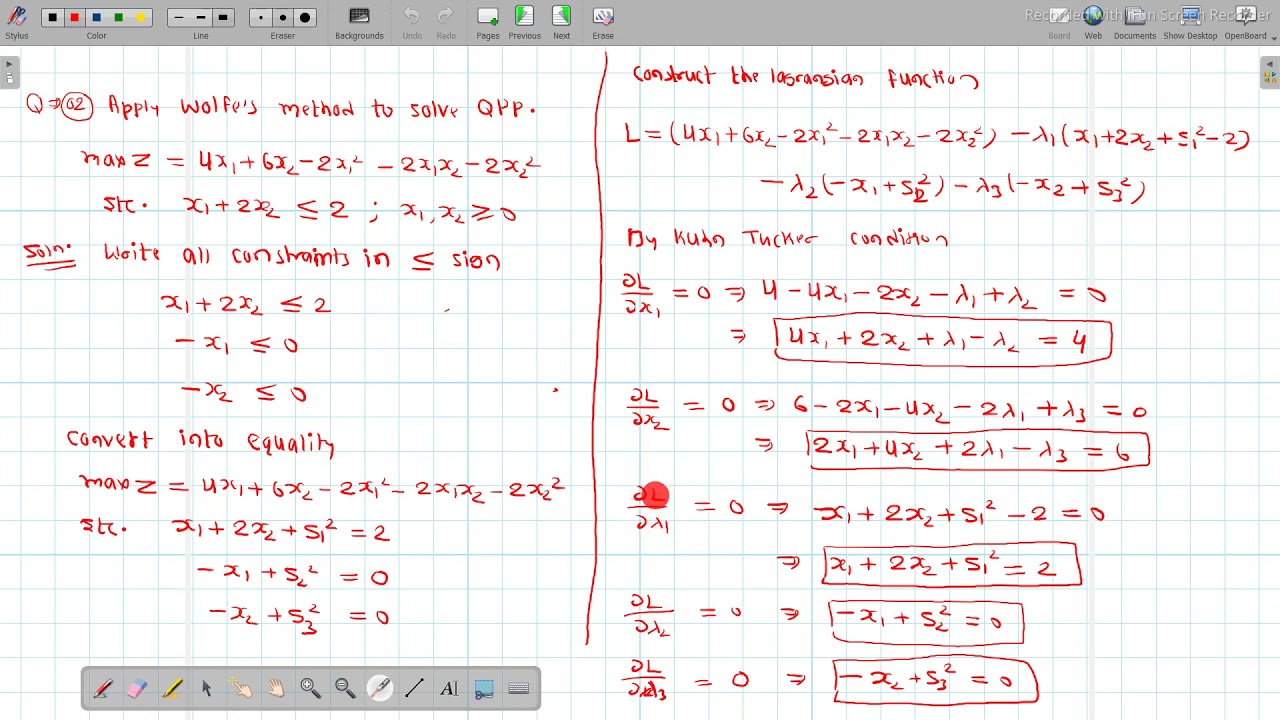Select the medium eraser size
This screenshot has width=1280, height=720.
tap(283, 18)
